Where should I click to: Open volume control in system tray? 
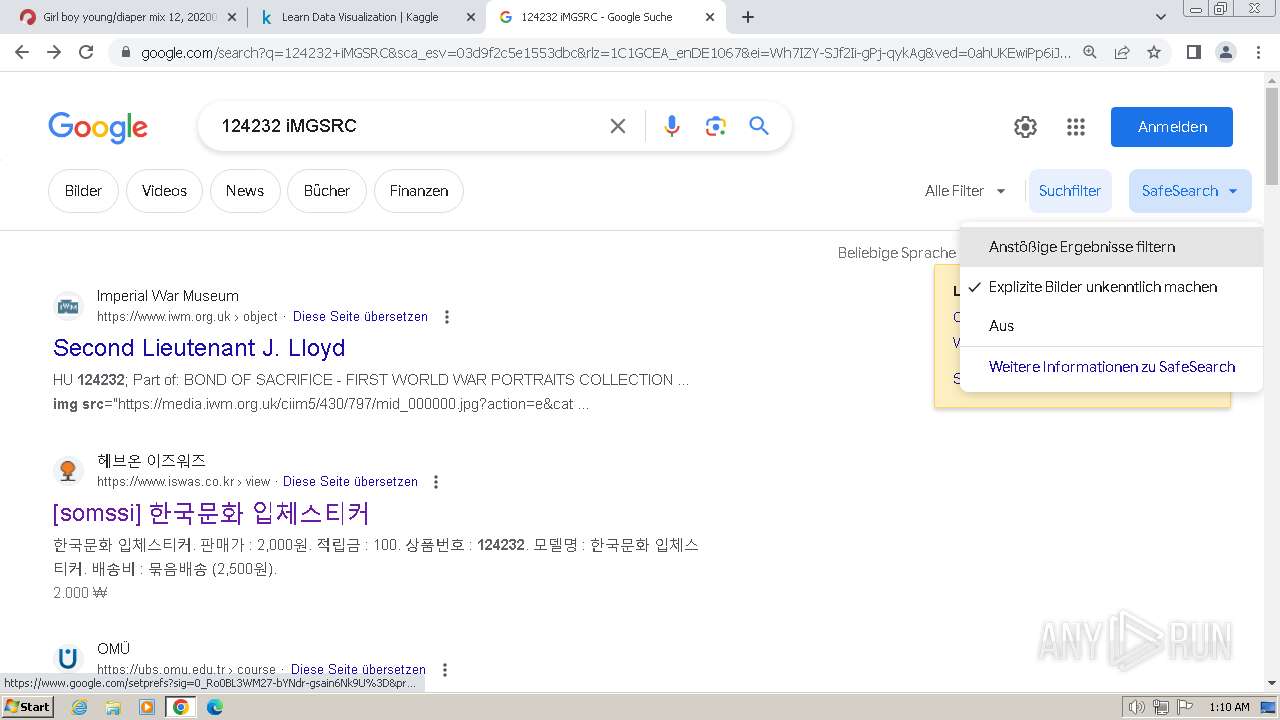tap(1137, 707)
